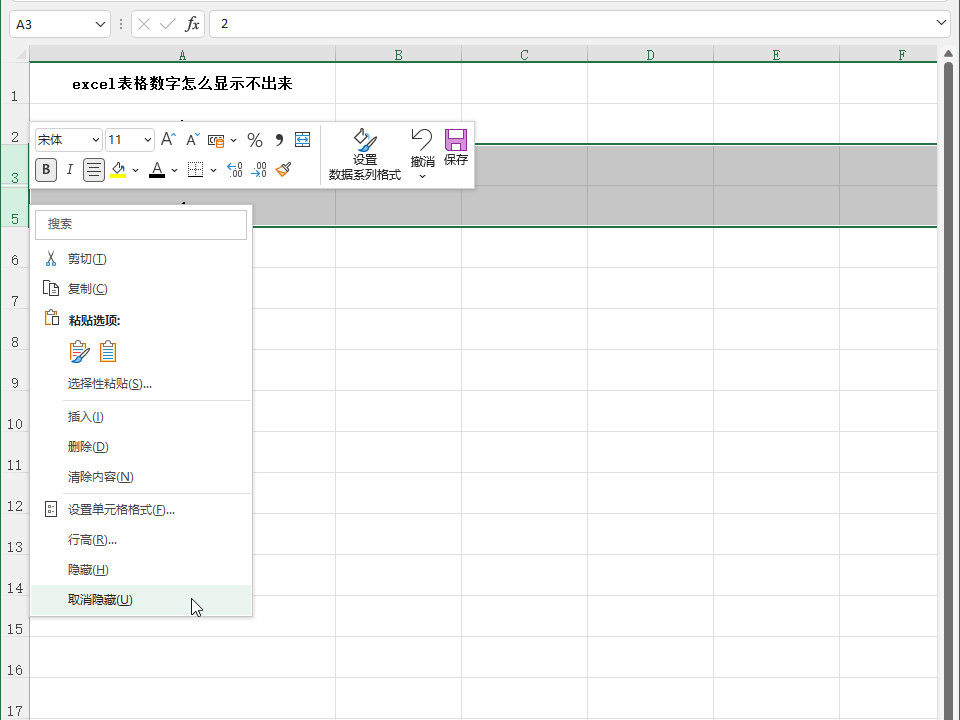Confirm entry with the checkmark icon
This screenshot has width=960, height=720.
tap(167, 24)
